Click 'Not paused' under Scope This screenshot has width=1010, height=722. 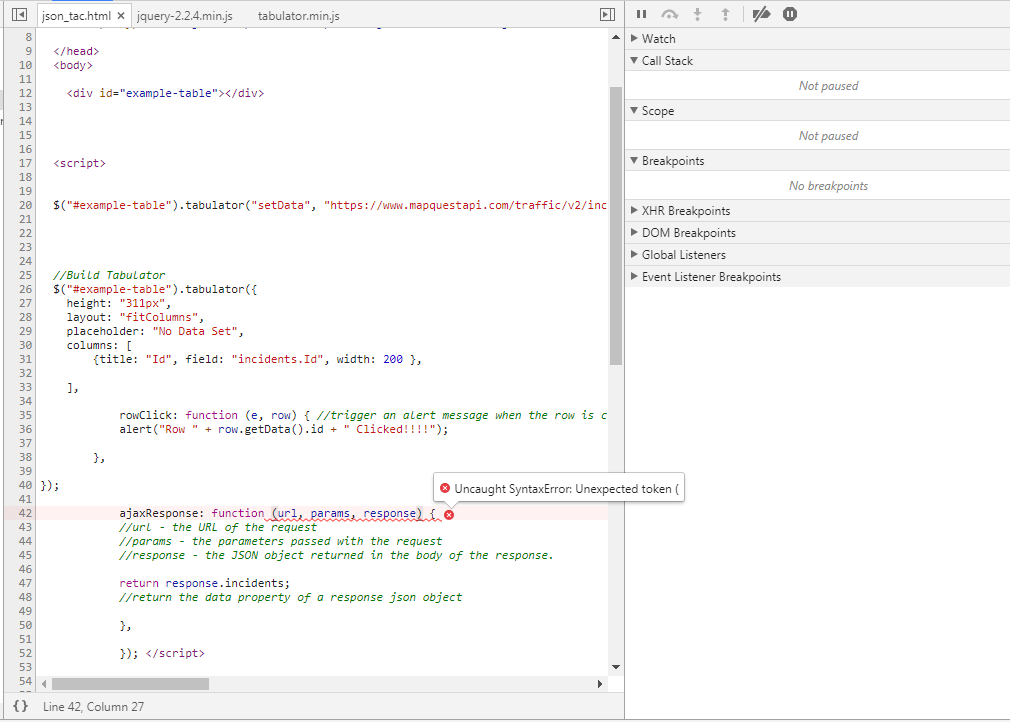(x=828, y=136)
